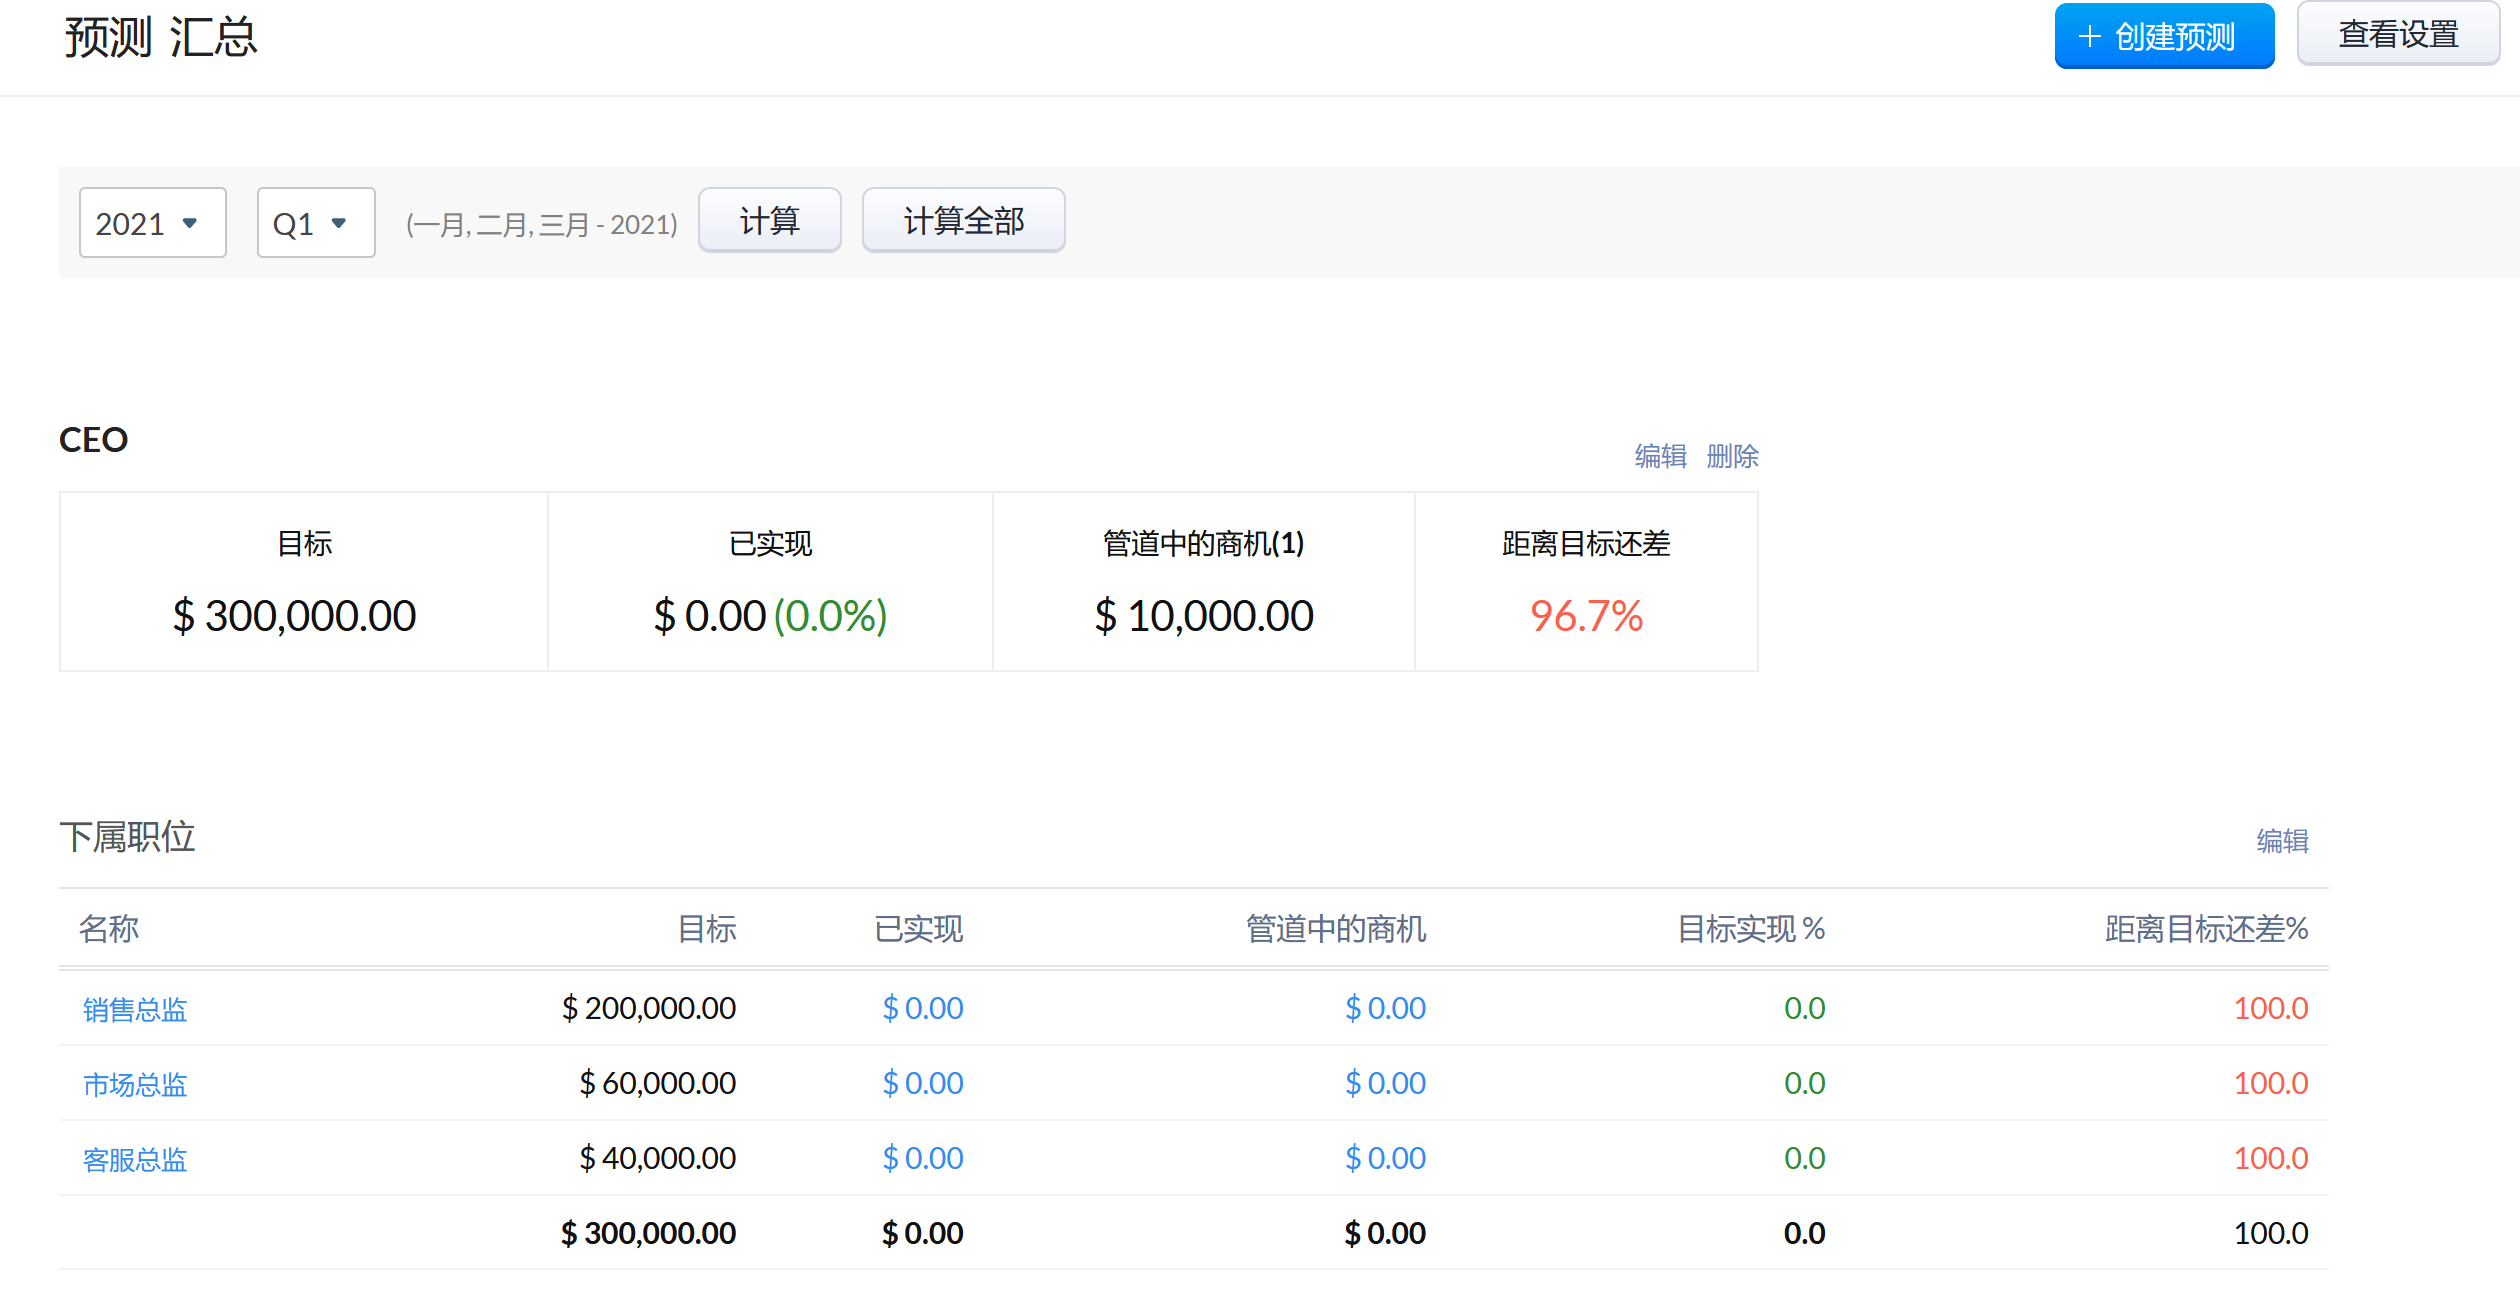
Task: Click 市场总监 已实现 $0.00 value
Action: (x=922, y=1083)
